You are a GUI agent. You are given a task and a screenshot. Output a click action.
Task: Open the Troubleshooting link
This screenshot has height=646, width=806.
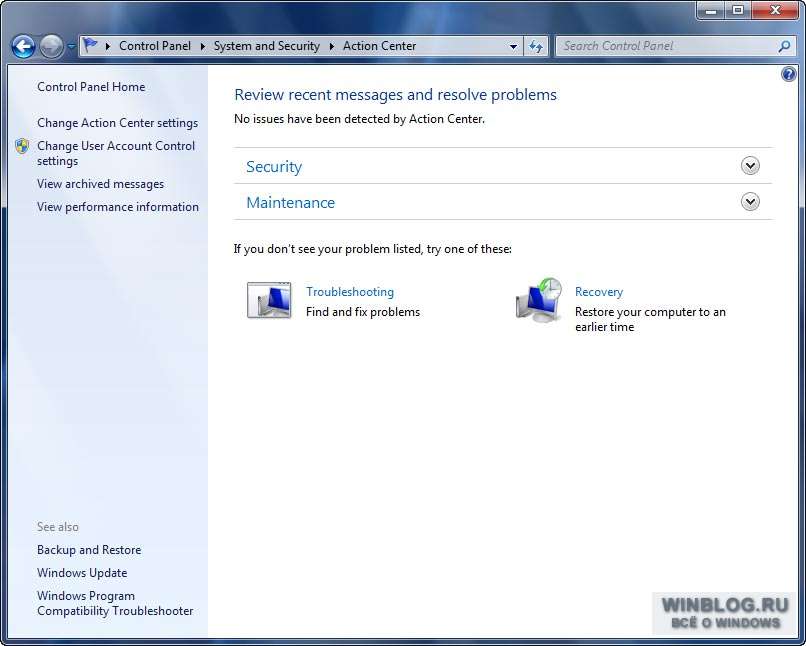pos(350,291)
